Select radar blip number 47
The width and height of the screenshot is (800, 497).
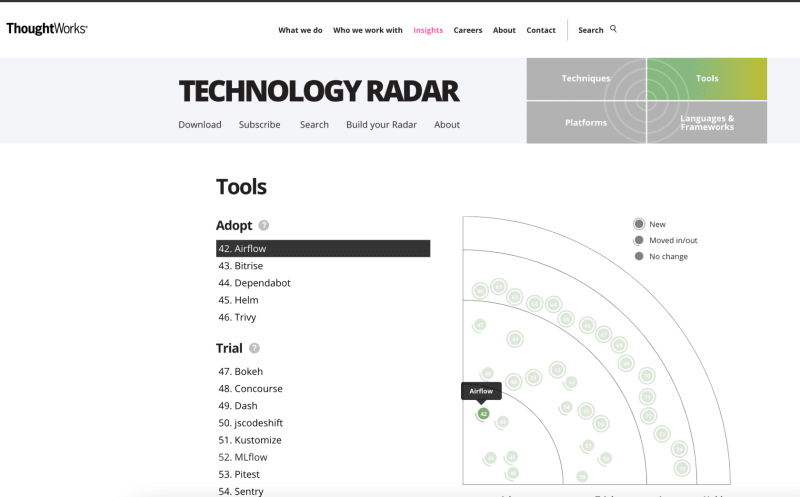[x=480, y=325]
